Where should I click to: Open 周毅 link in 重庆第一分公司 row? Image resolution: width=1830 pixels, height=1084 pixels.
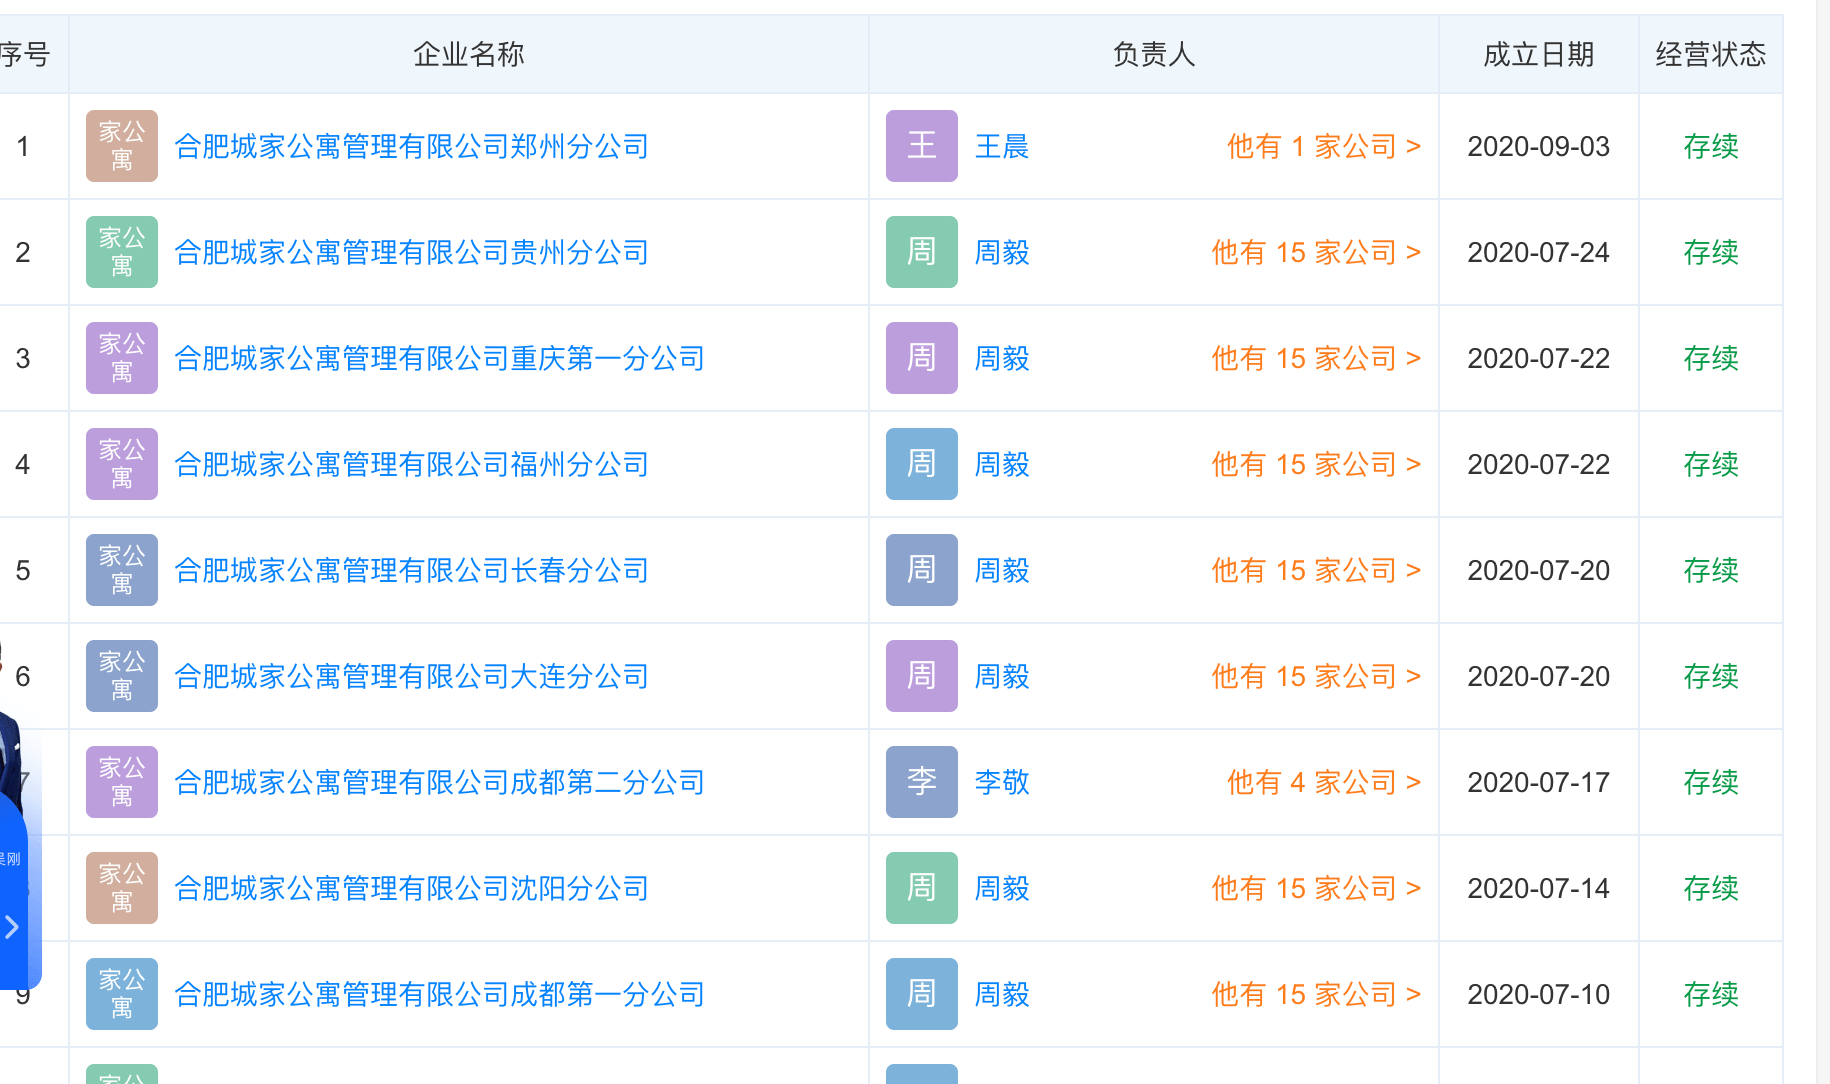tap(1002, 359)
